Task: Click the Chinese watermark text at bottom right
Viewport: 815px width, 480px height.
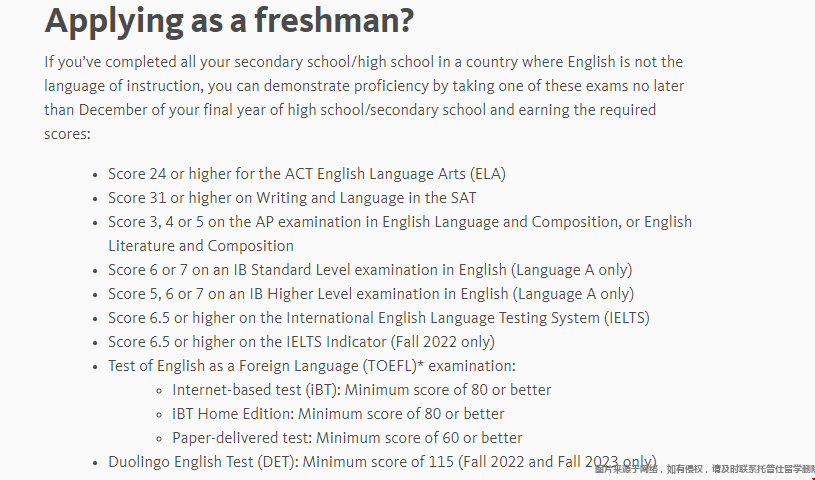Action: (704, 469)
